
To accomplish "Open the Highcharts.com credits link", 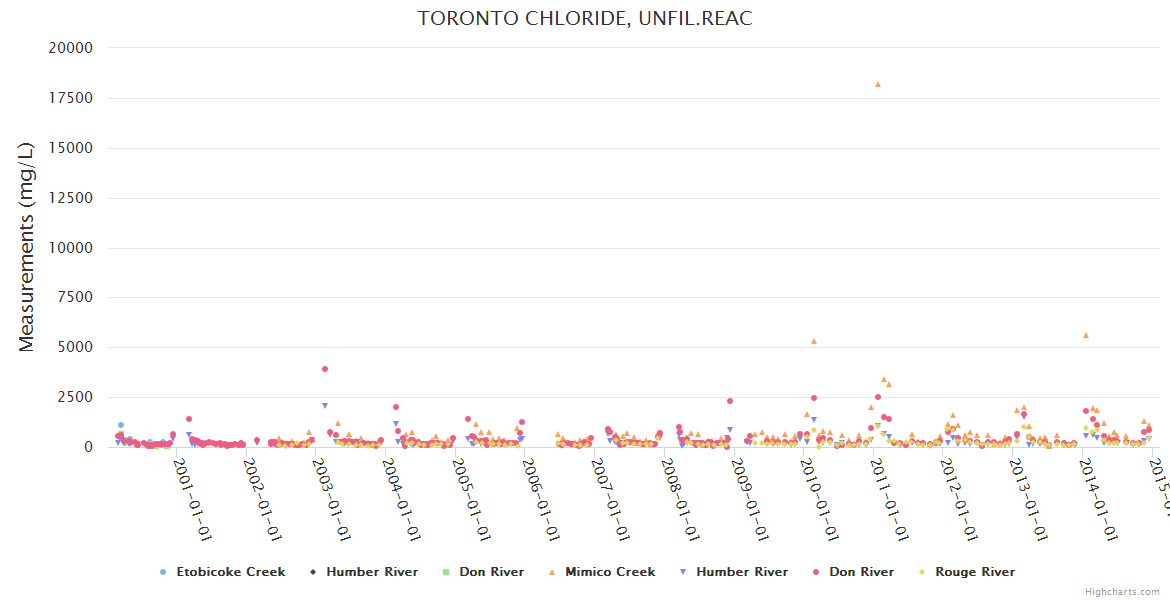I will (x=1122, y=592).
